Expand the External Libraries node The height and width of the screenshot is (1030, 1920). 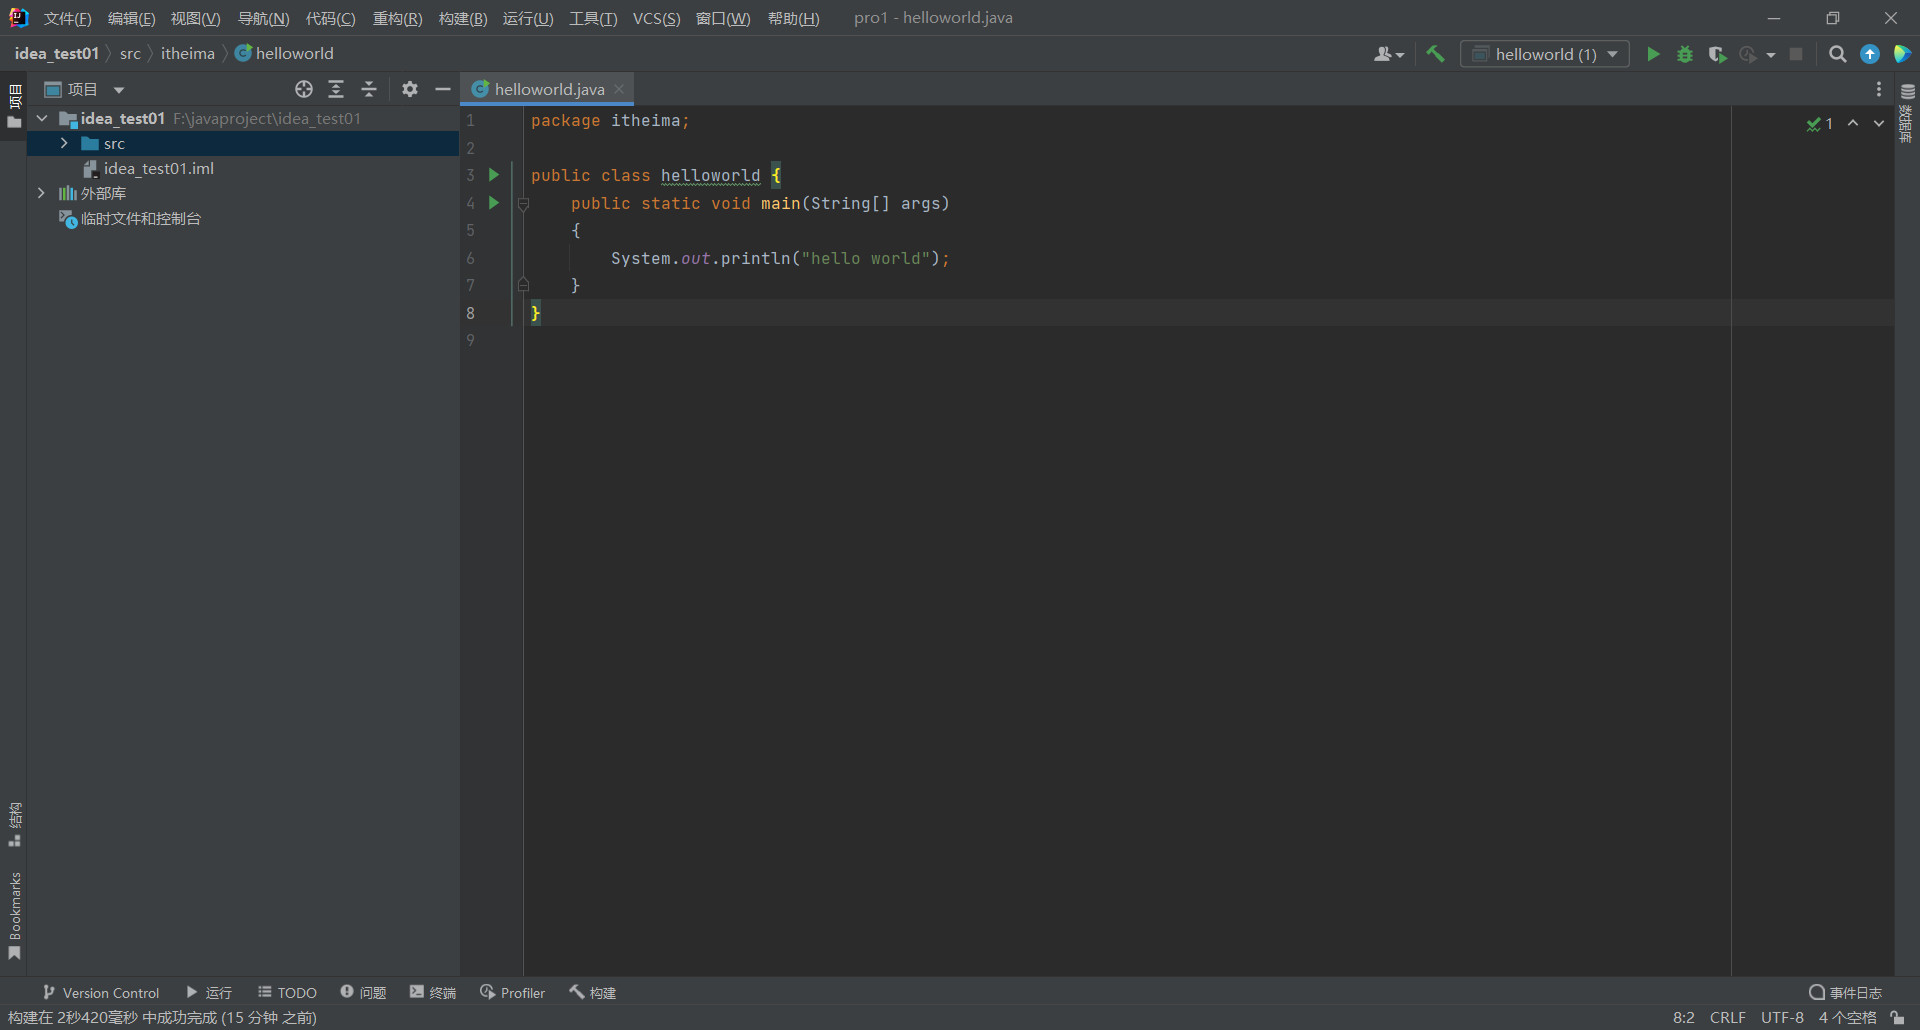[41, 193]
